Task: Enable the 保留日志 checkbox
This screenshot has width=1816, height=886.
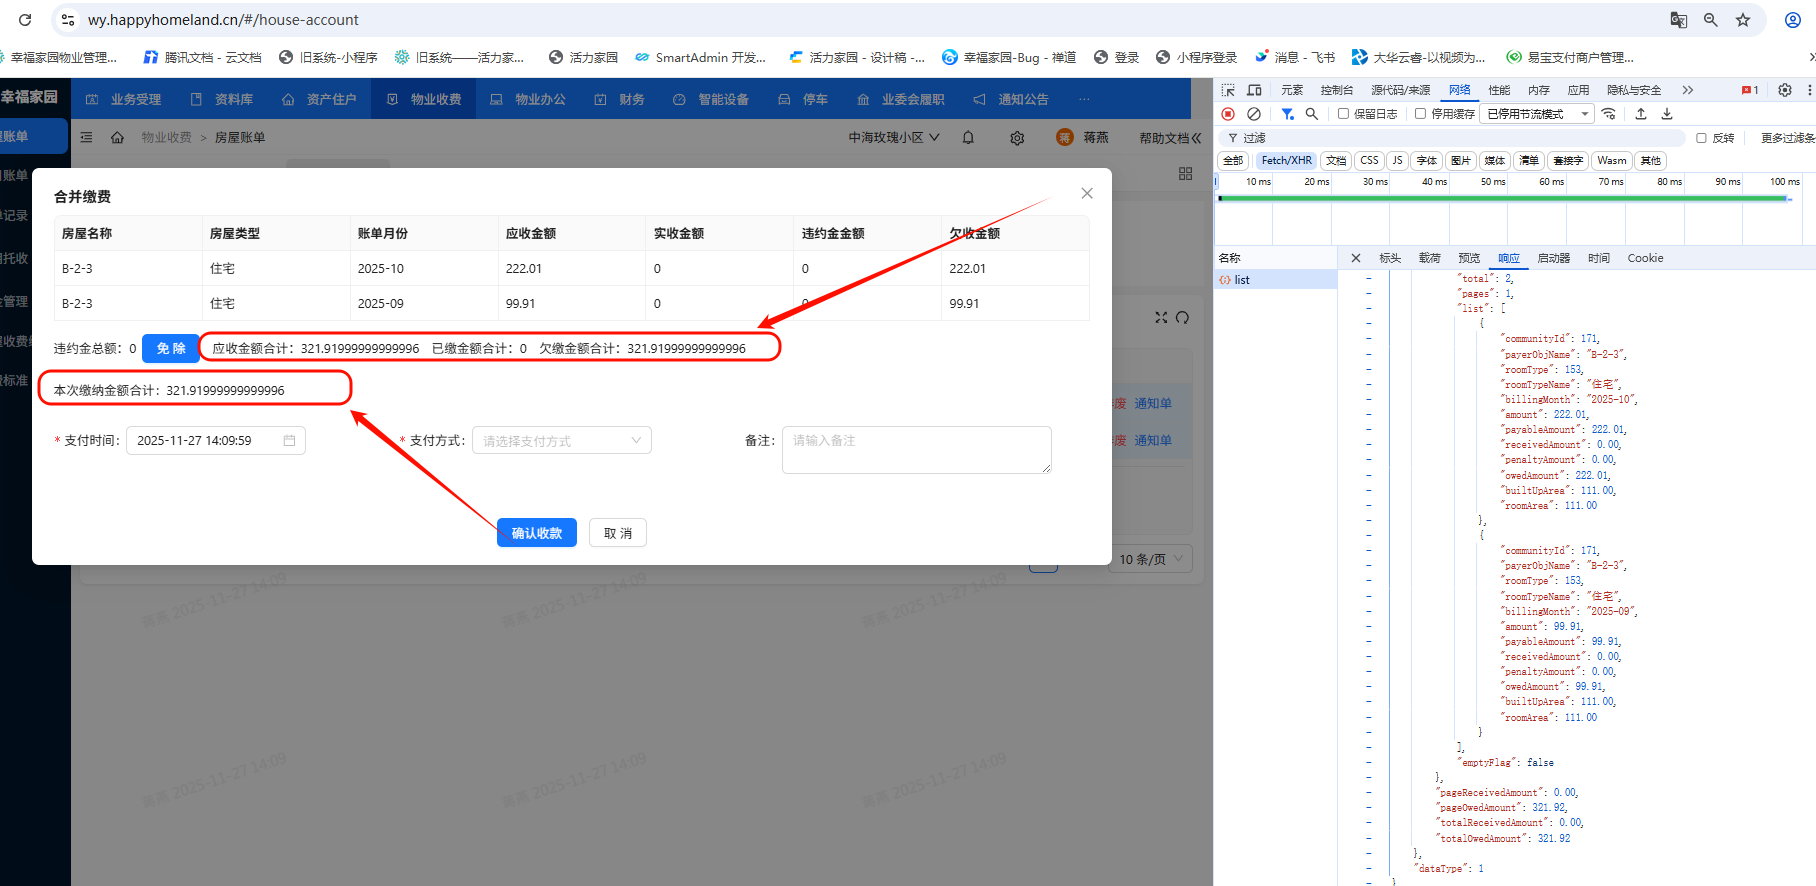Action: click(x=1344, y=114)
